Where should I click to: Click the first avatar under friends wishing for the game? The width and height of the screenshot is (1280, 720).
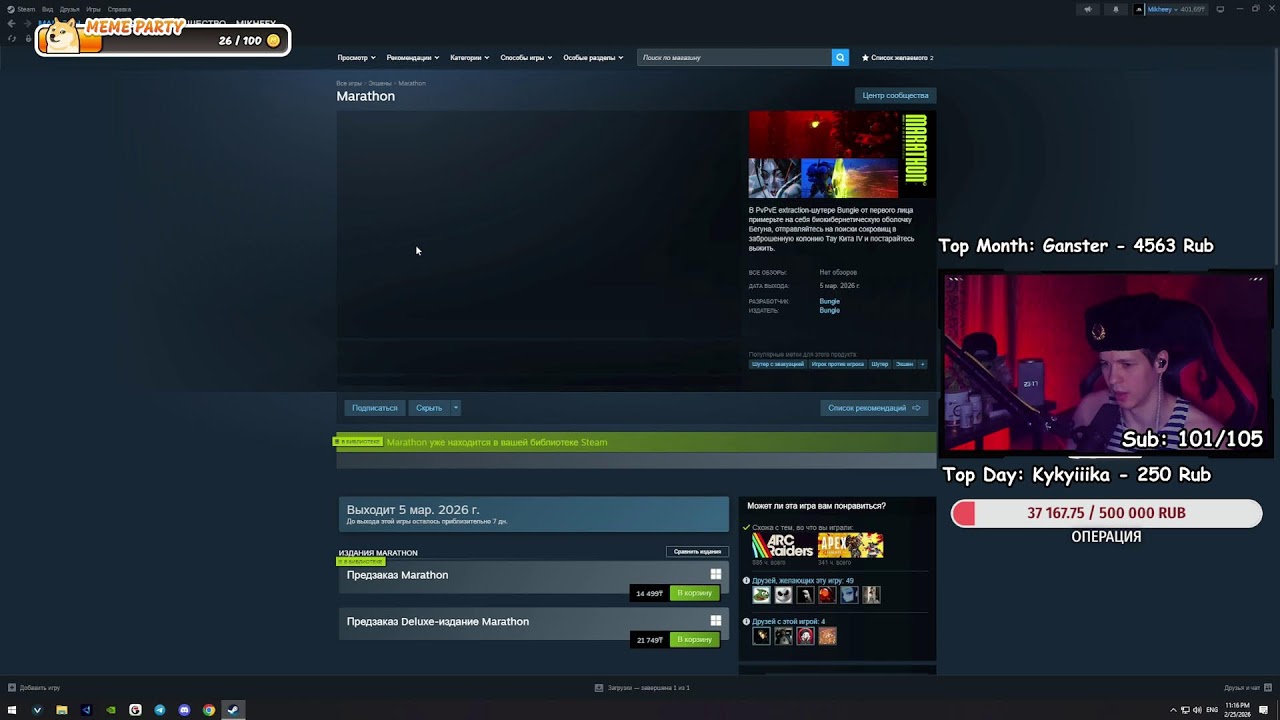[x=761, y=595]
